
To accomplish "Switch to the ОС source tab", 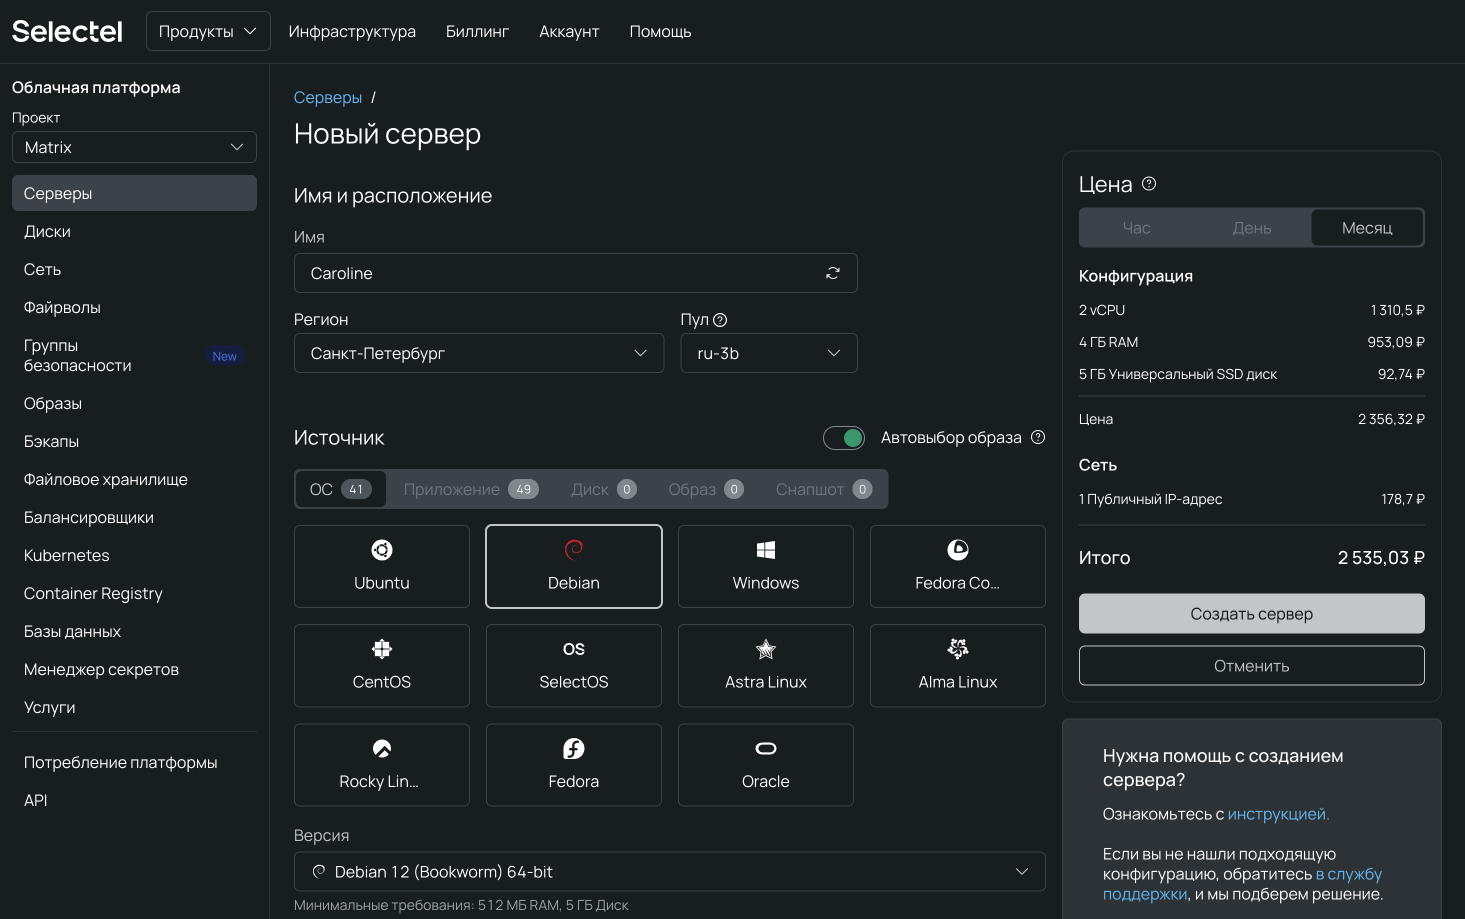I will [x=341, y=489].
